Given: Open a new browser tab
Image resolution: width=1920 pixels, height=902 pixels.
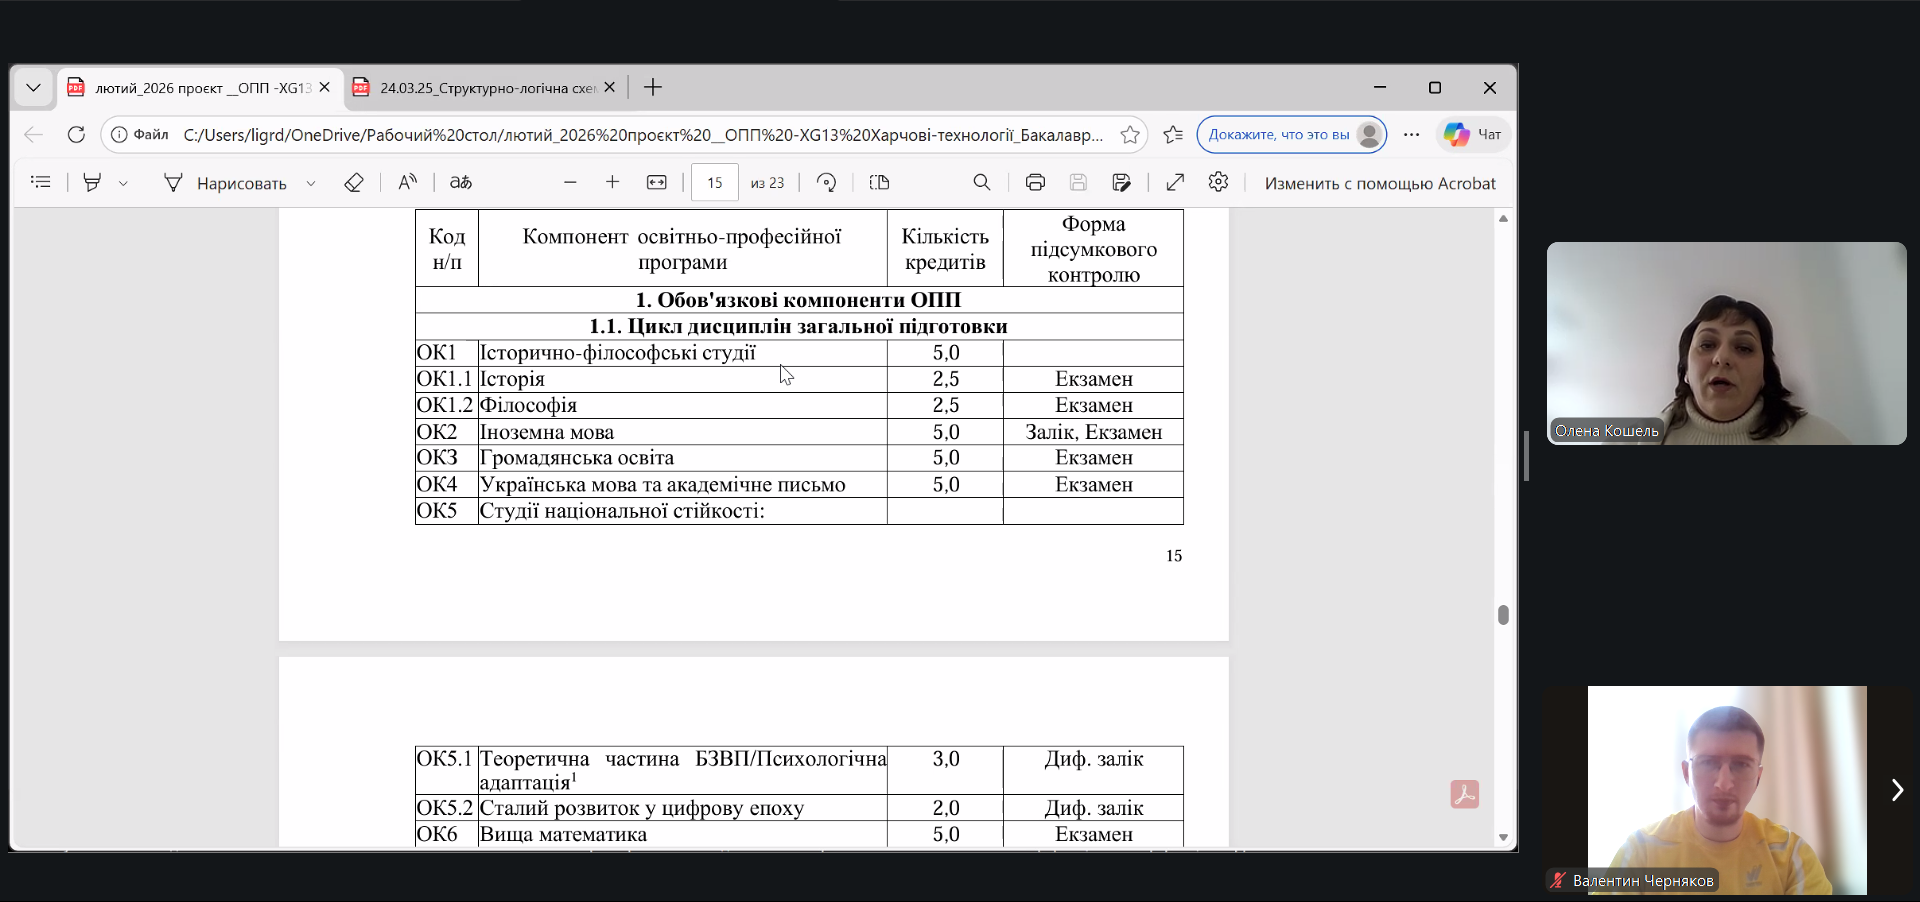Looking at the screenshot, I should coord(653,88).
